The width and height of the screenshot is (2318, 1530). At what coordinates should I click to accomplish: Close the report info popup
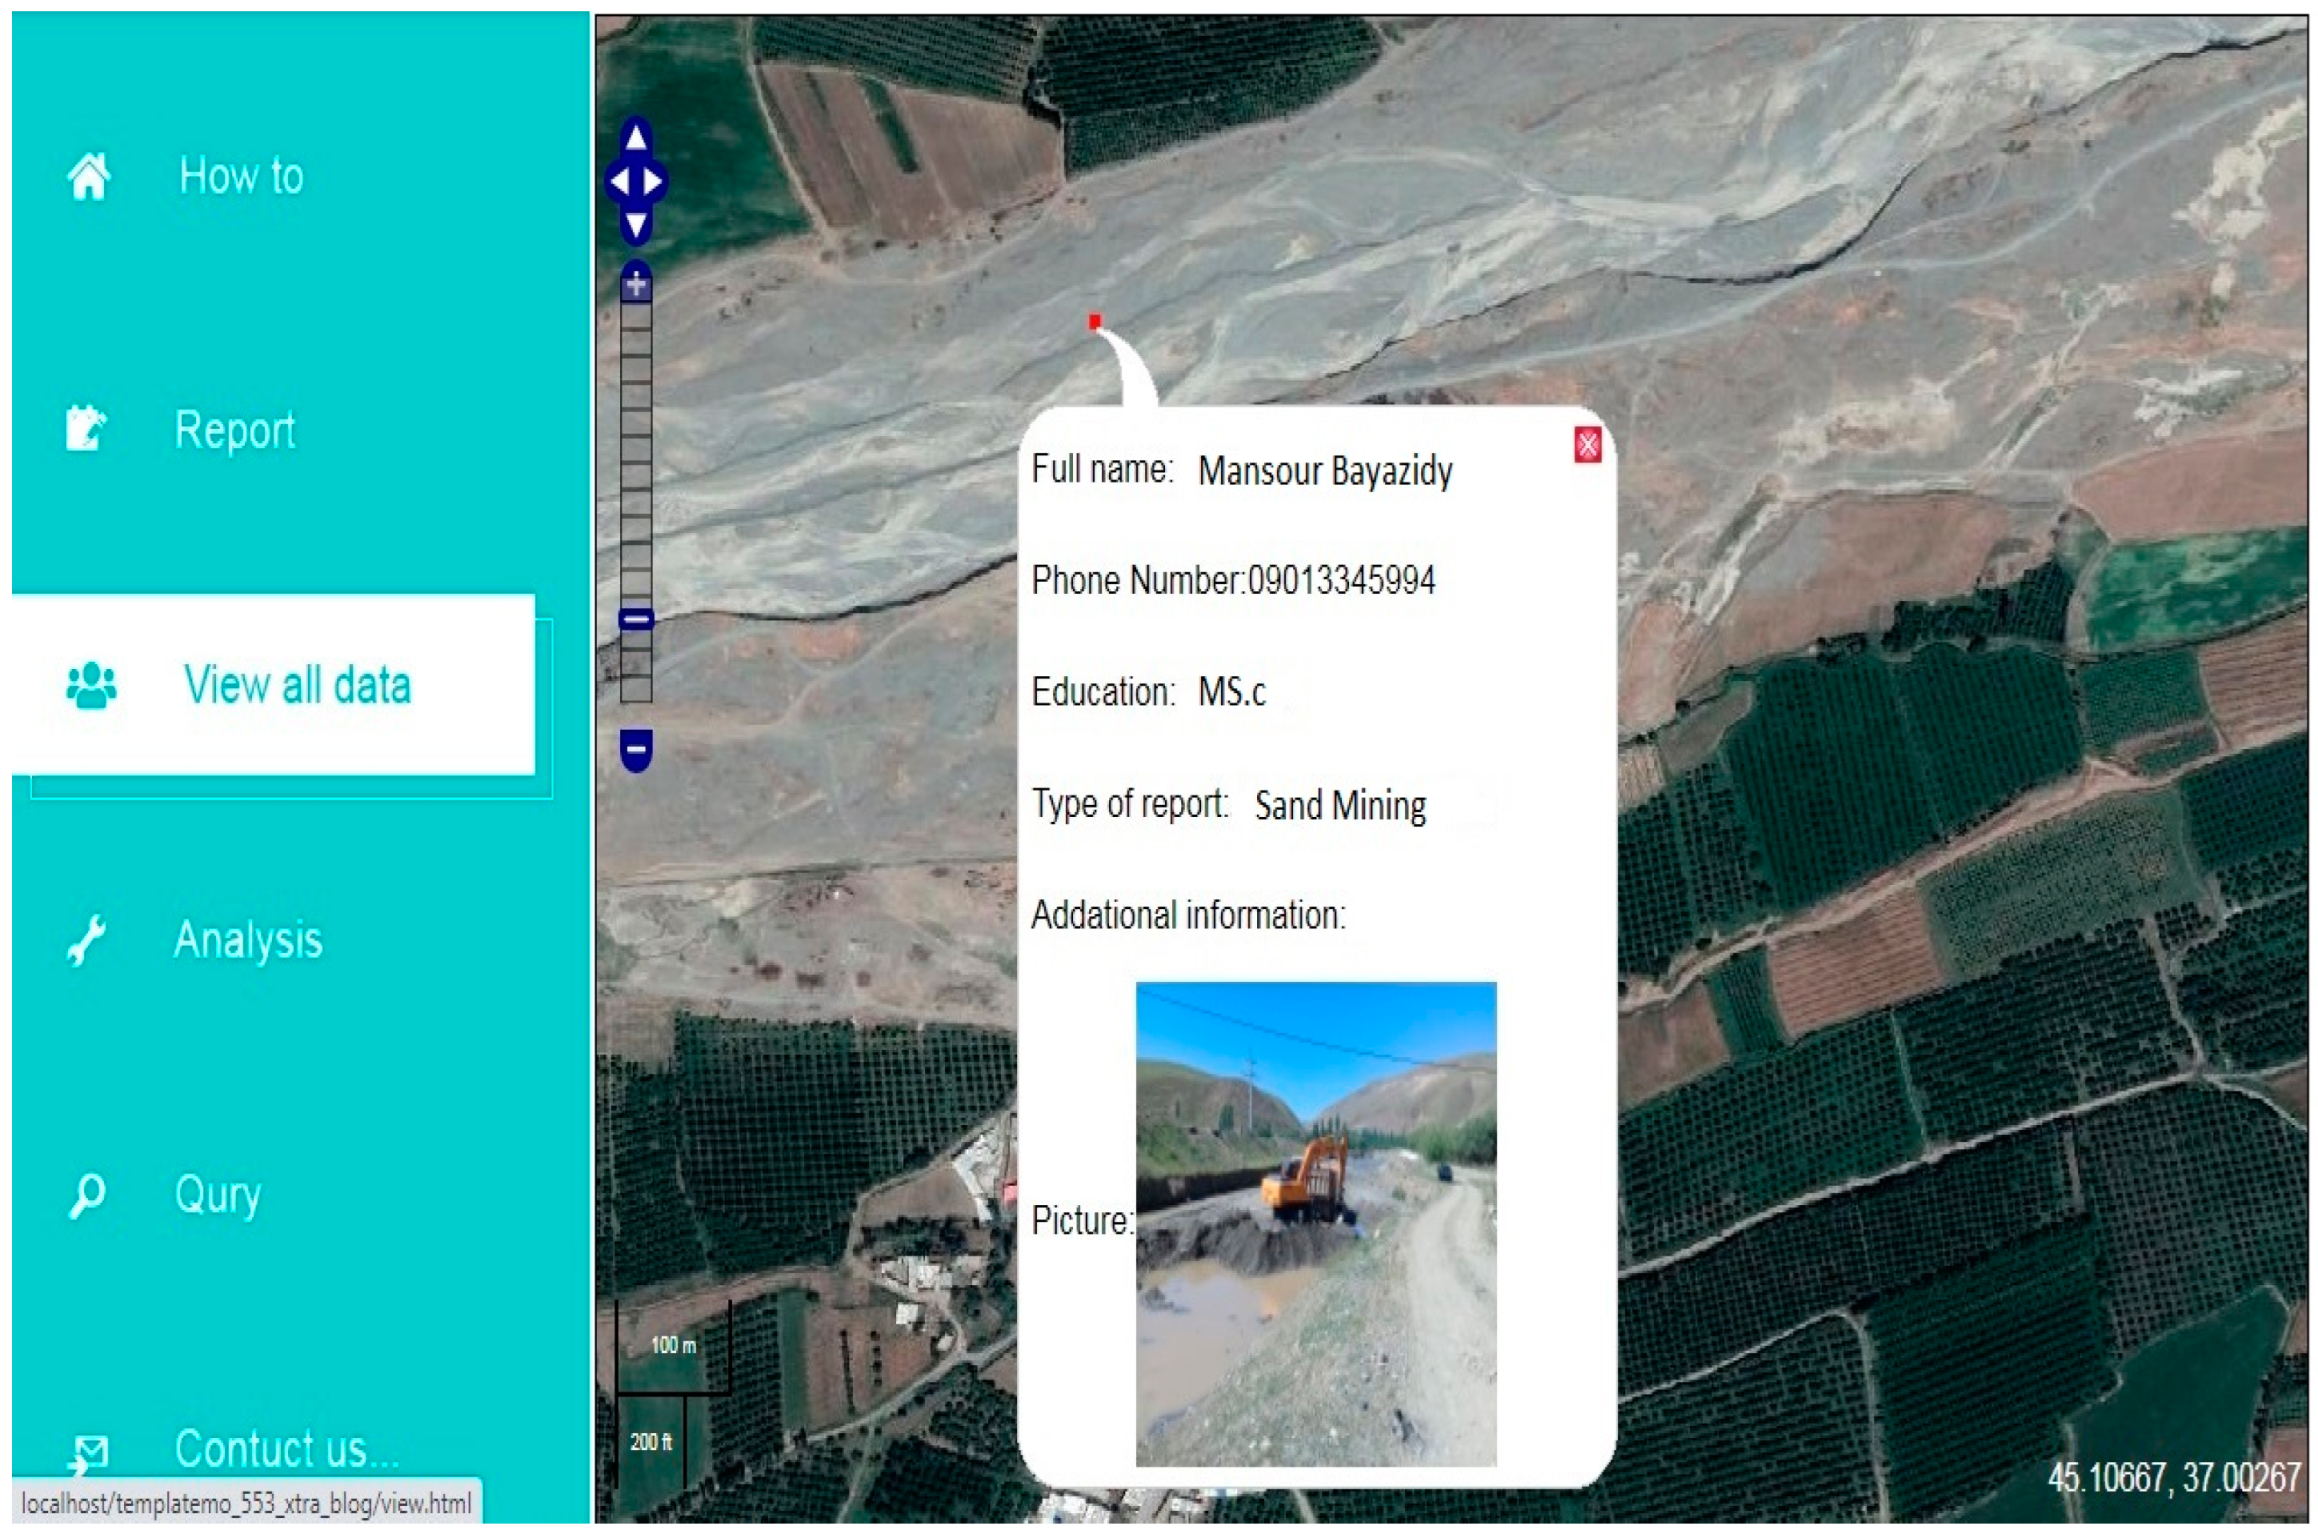tap(1587, 445)
